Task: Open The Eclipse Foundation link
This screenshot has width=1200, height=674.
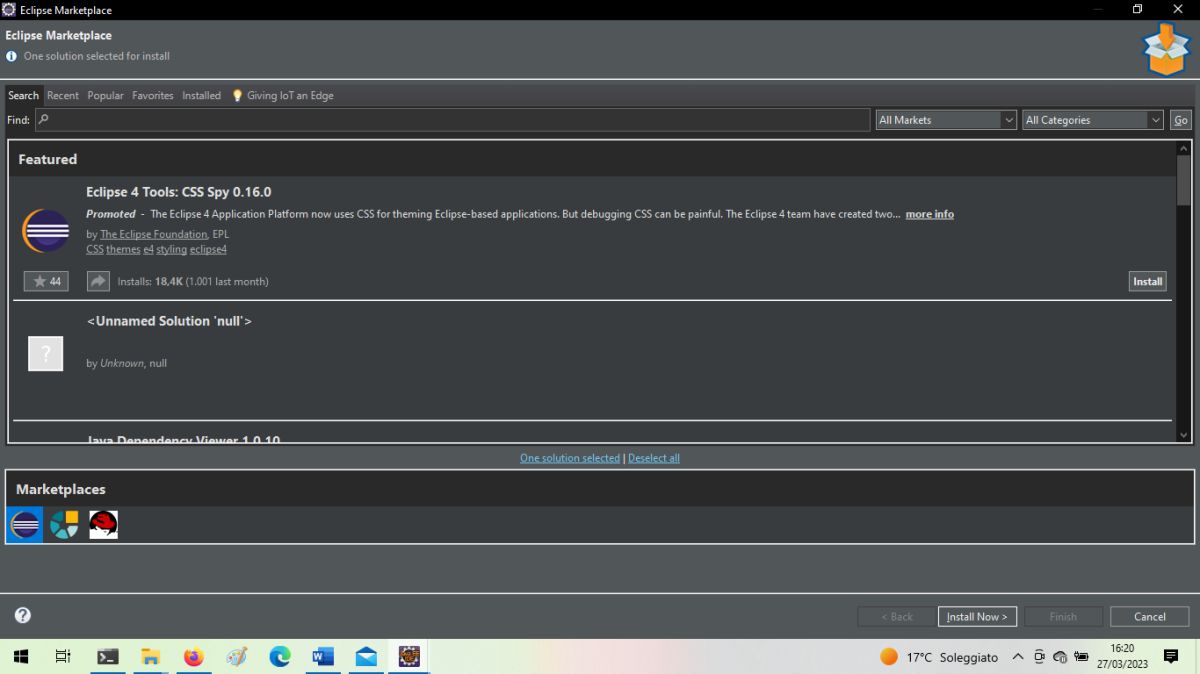Action: 153,234
